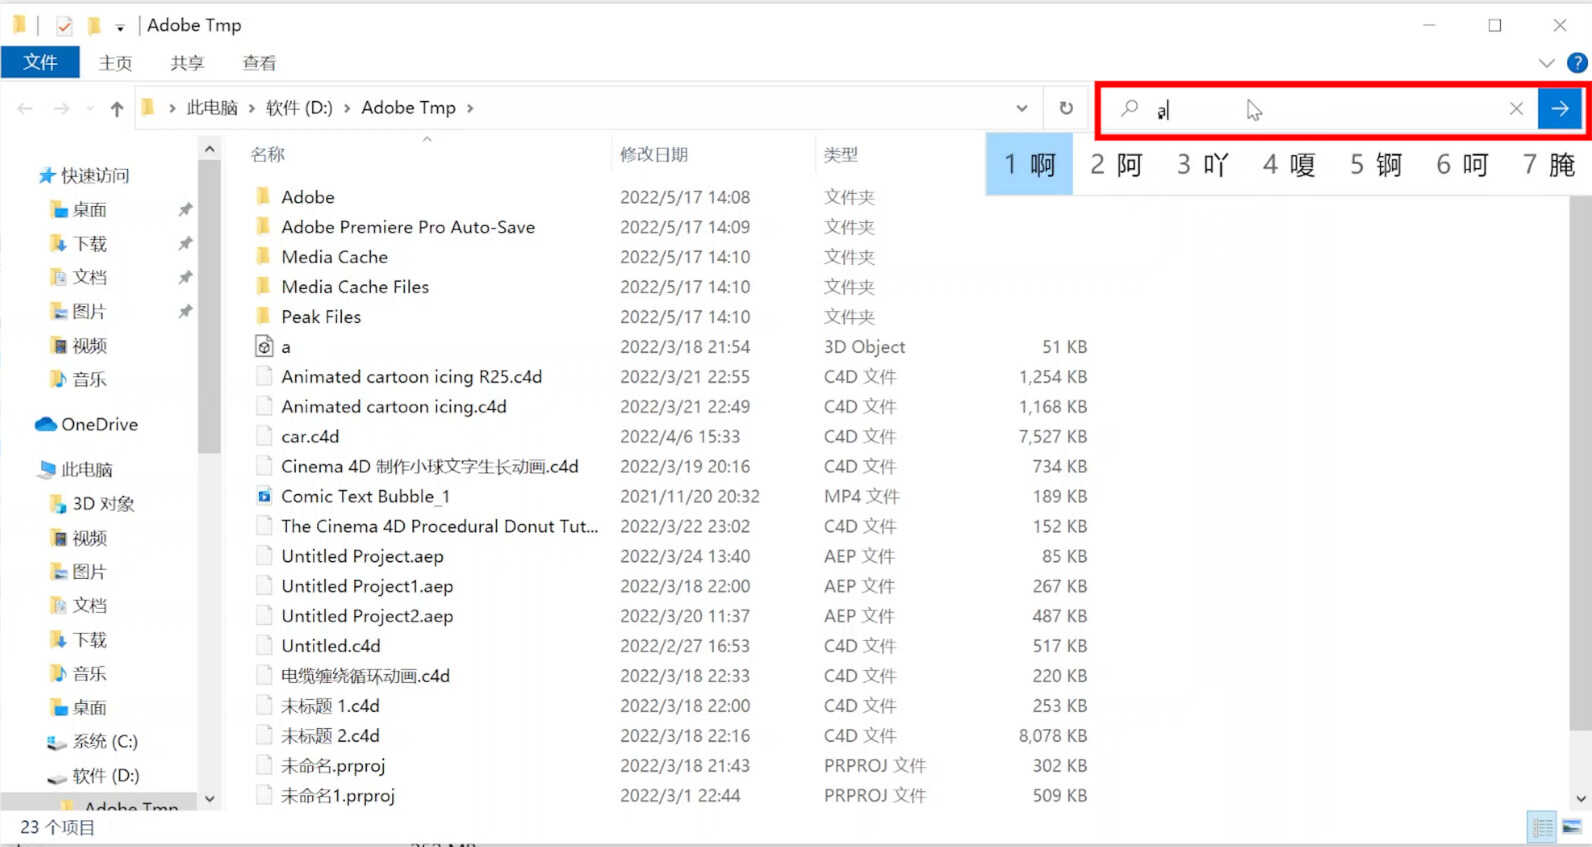
Task: Click 软件 (D:) in the breadcrumb path
Action: (x=299, y=108)
